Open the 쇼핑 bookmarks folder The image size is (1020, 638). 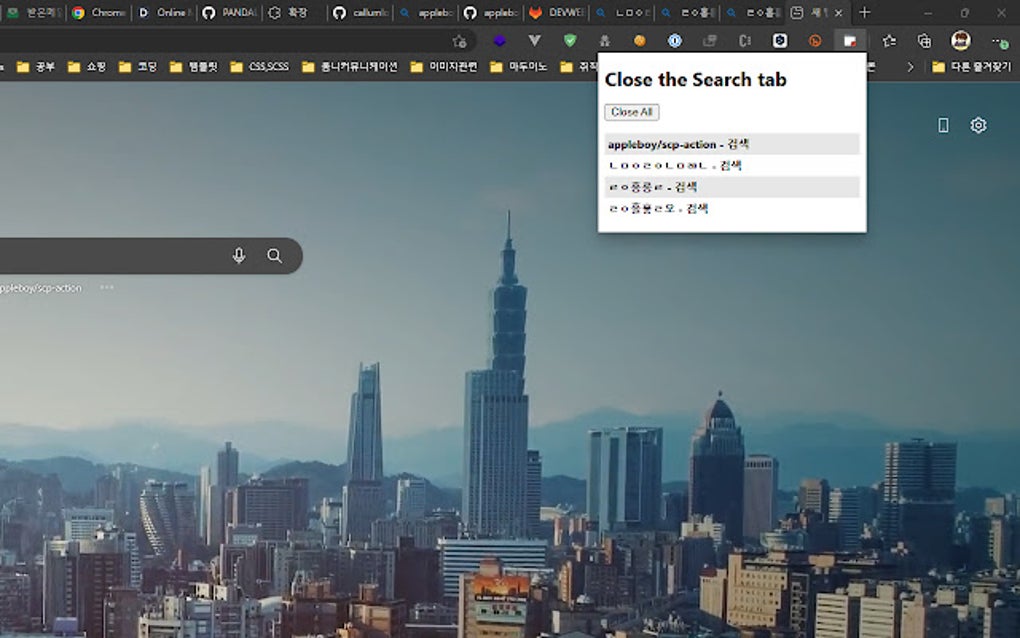click(x=87, y=66)
